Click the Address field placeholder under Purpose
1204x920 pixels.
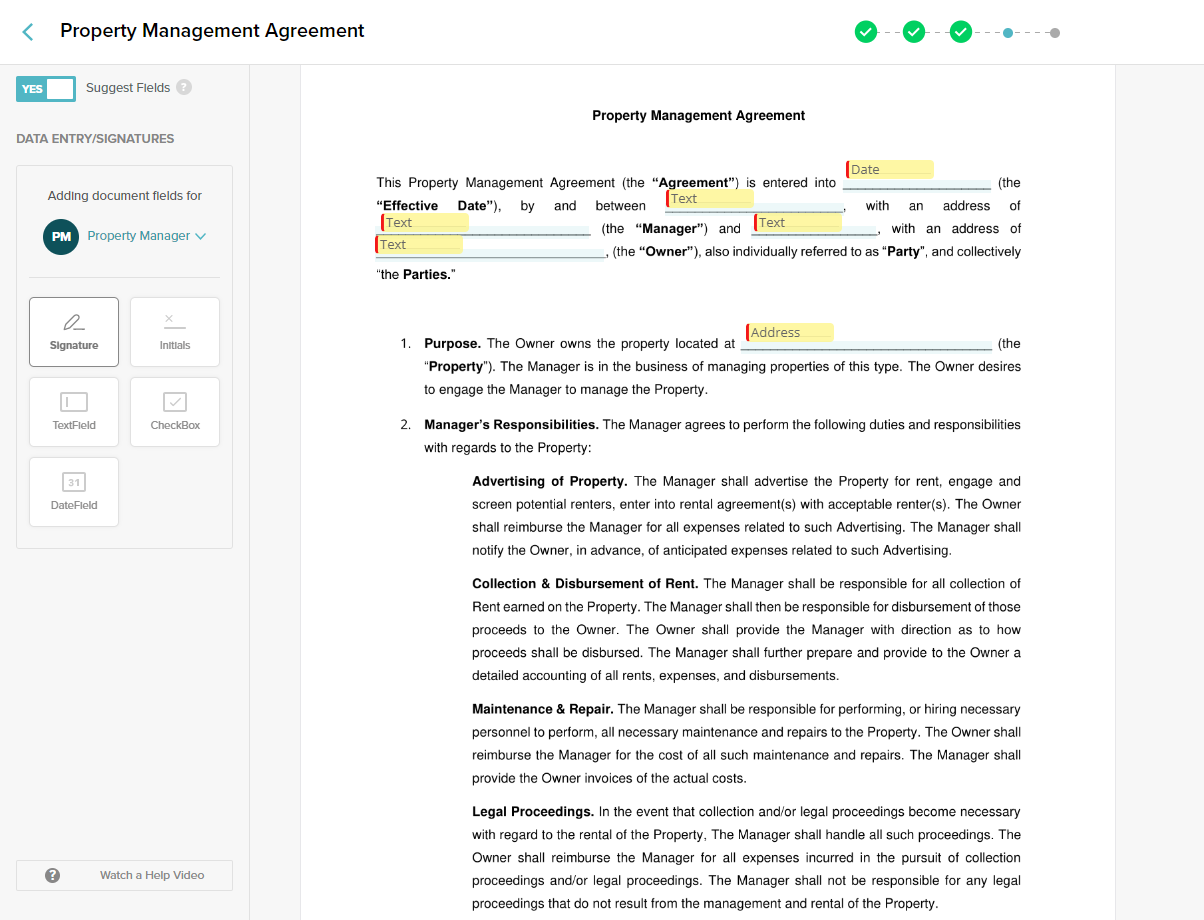(789, 332)
